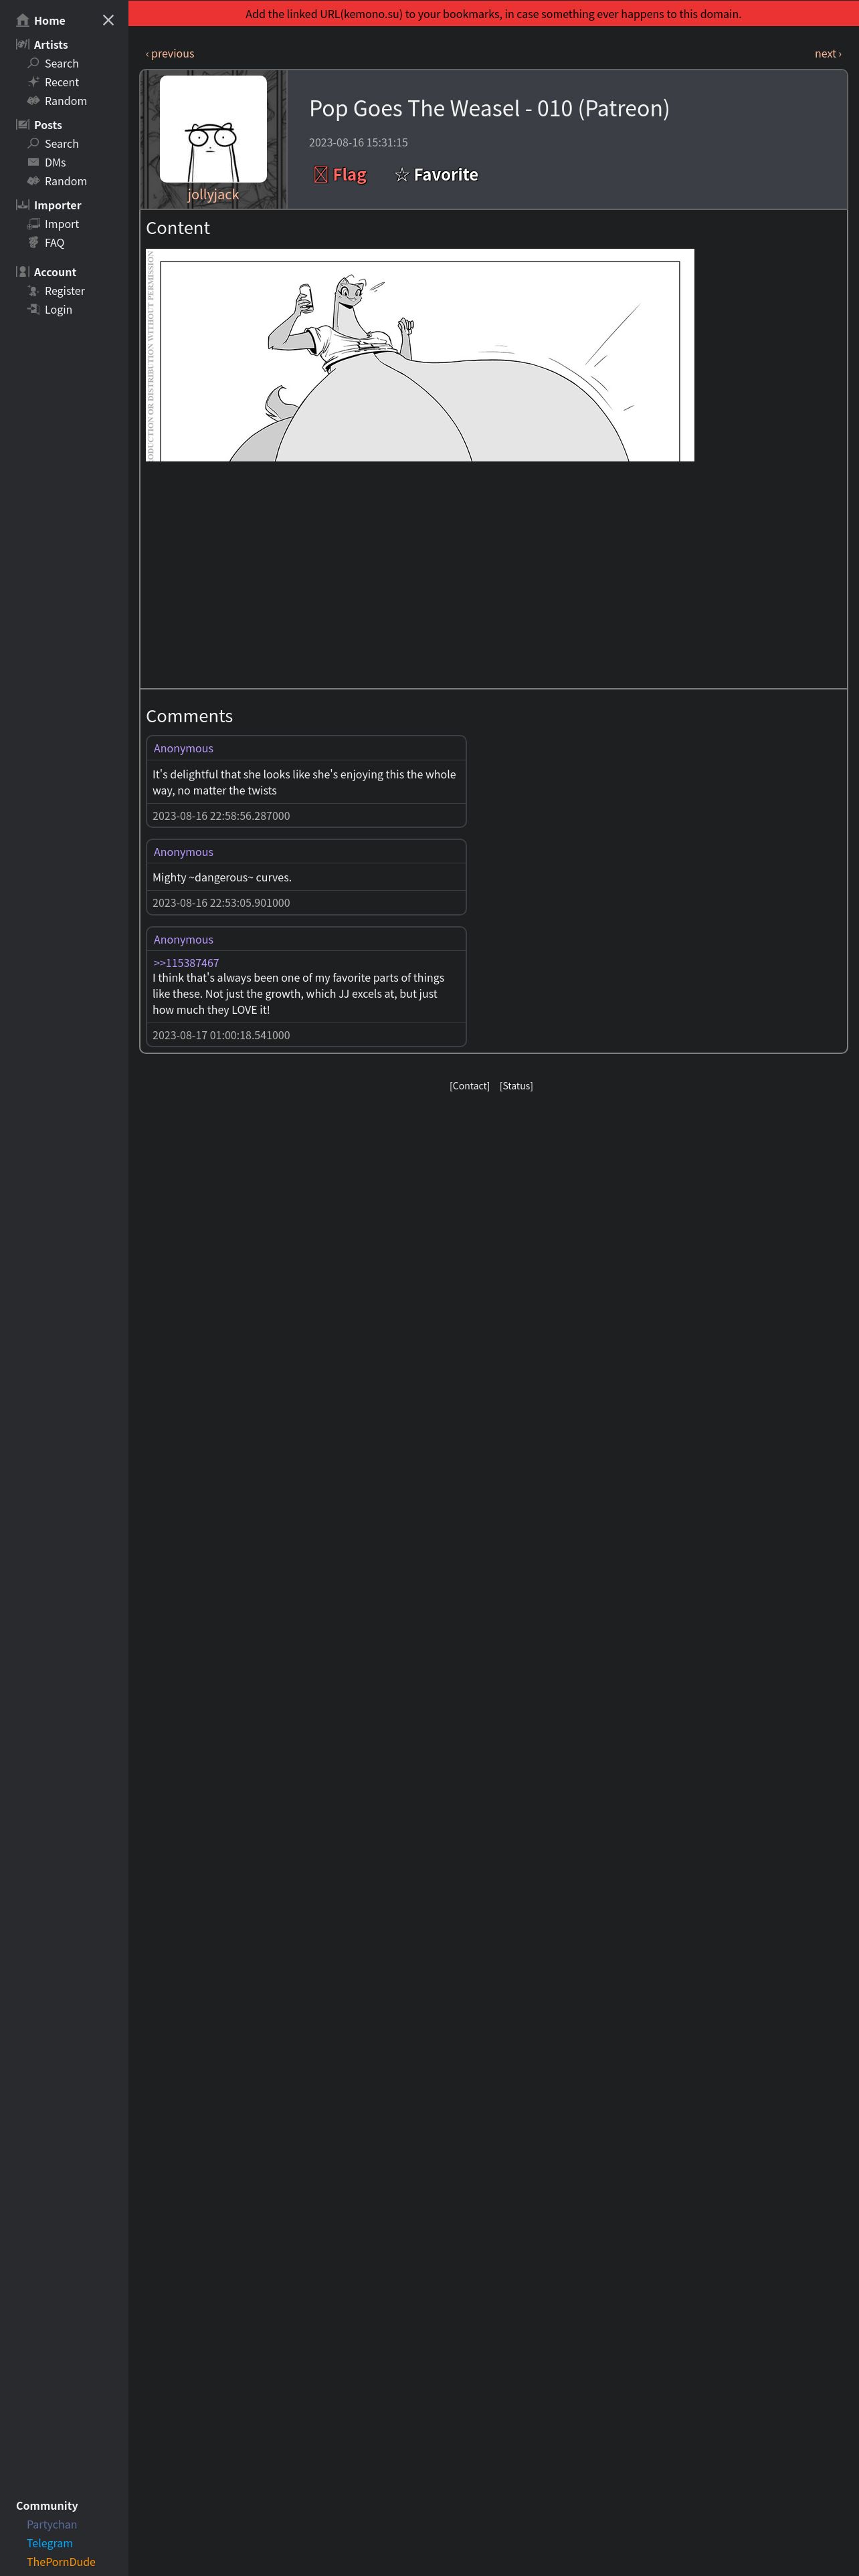Click the Register user icon

pyautogui.click(x=34, y=291)
